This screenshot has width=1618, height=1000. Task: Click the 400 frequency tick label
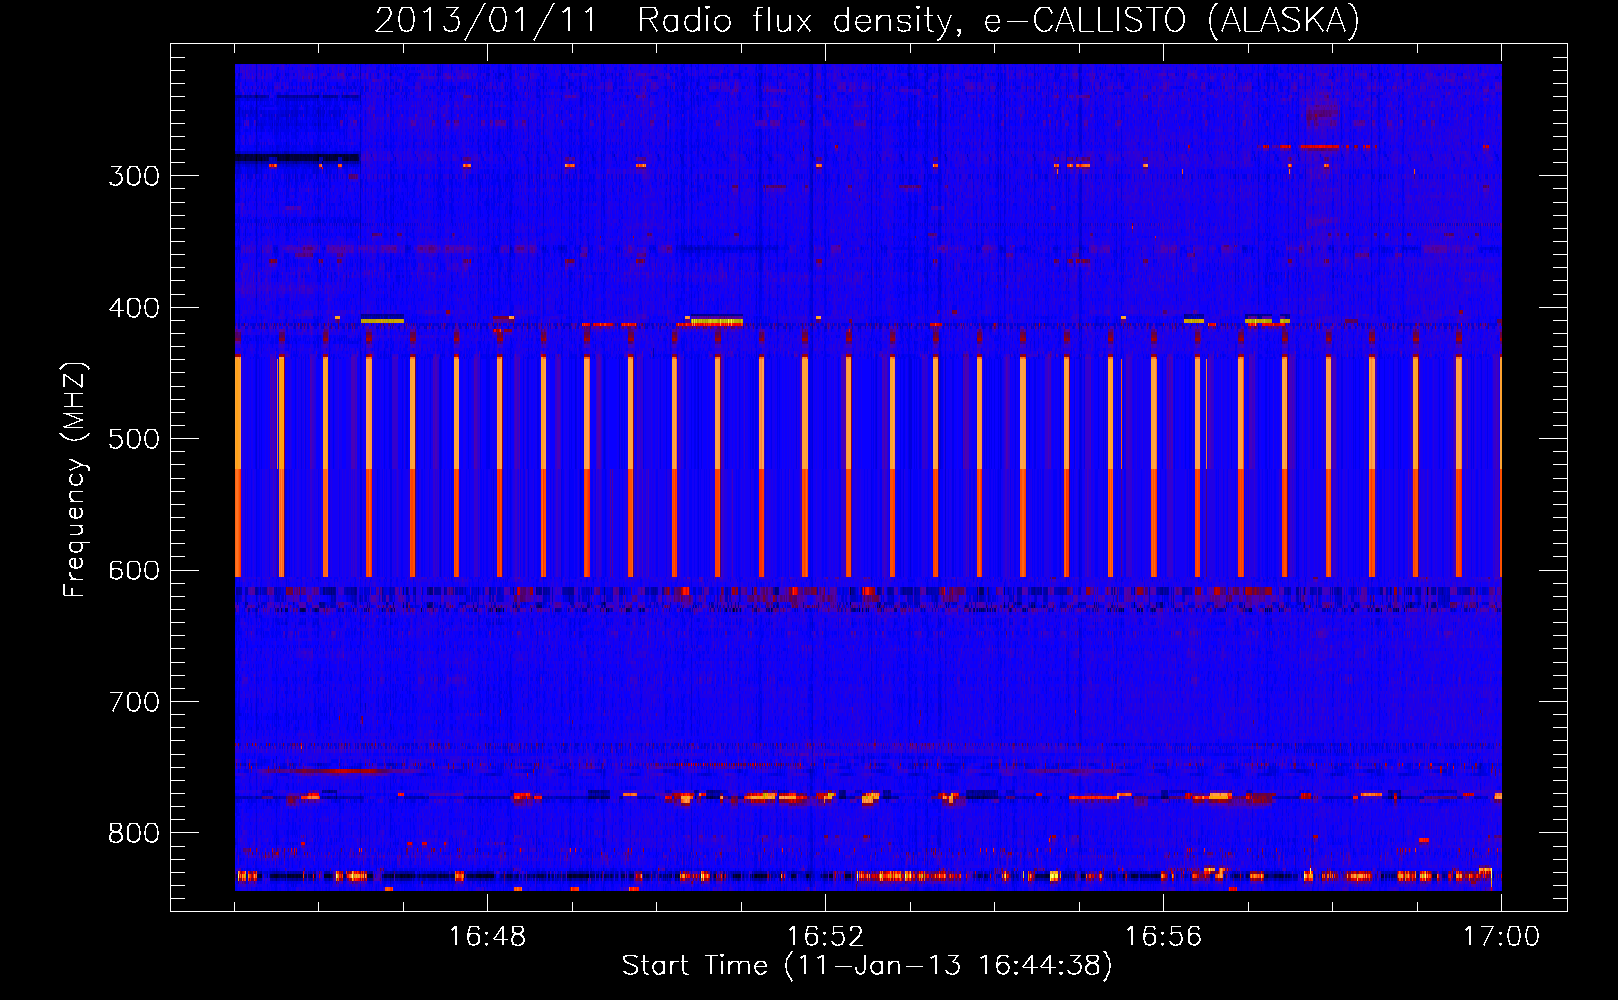[x=134, y=308]
